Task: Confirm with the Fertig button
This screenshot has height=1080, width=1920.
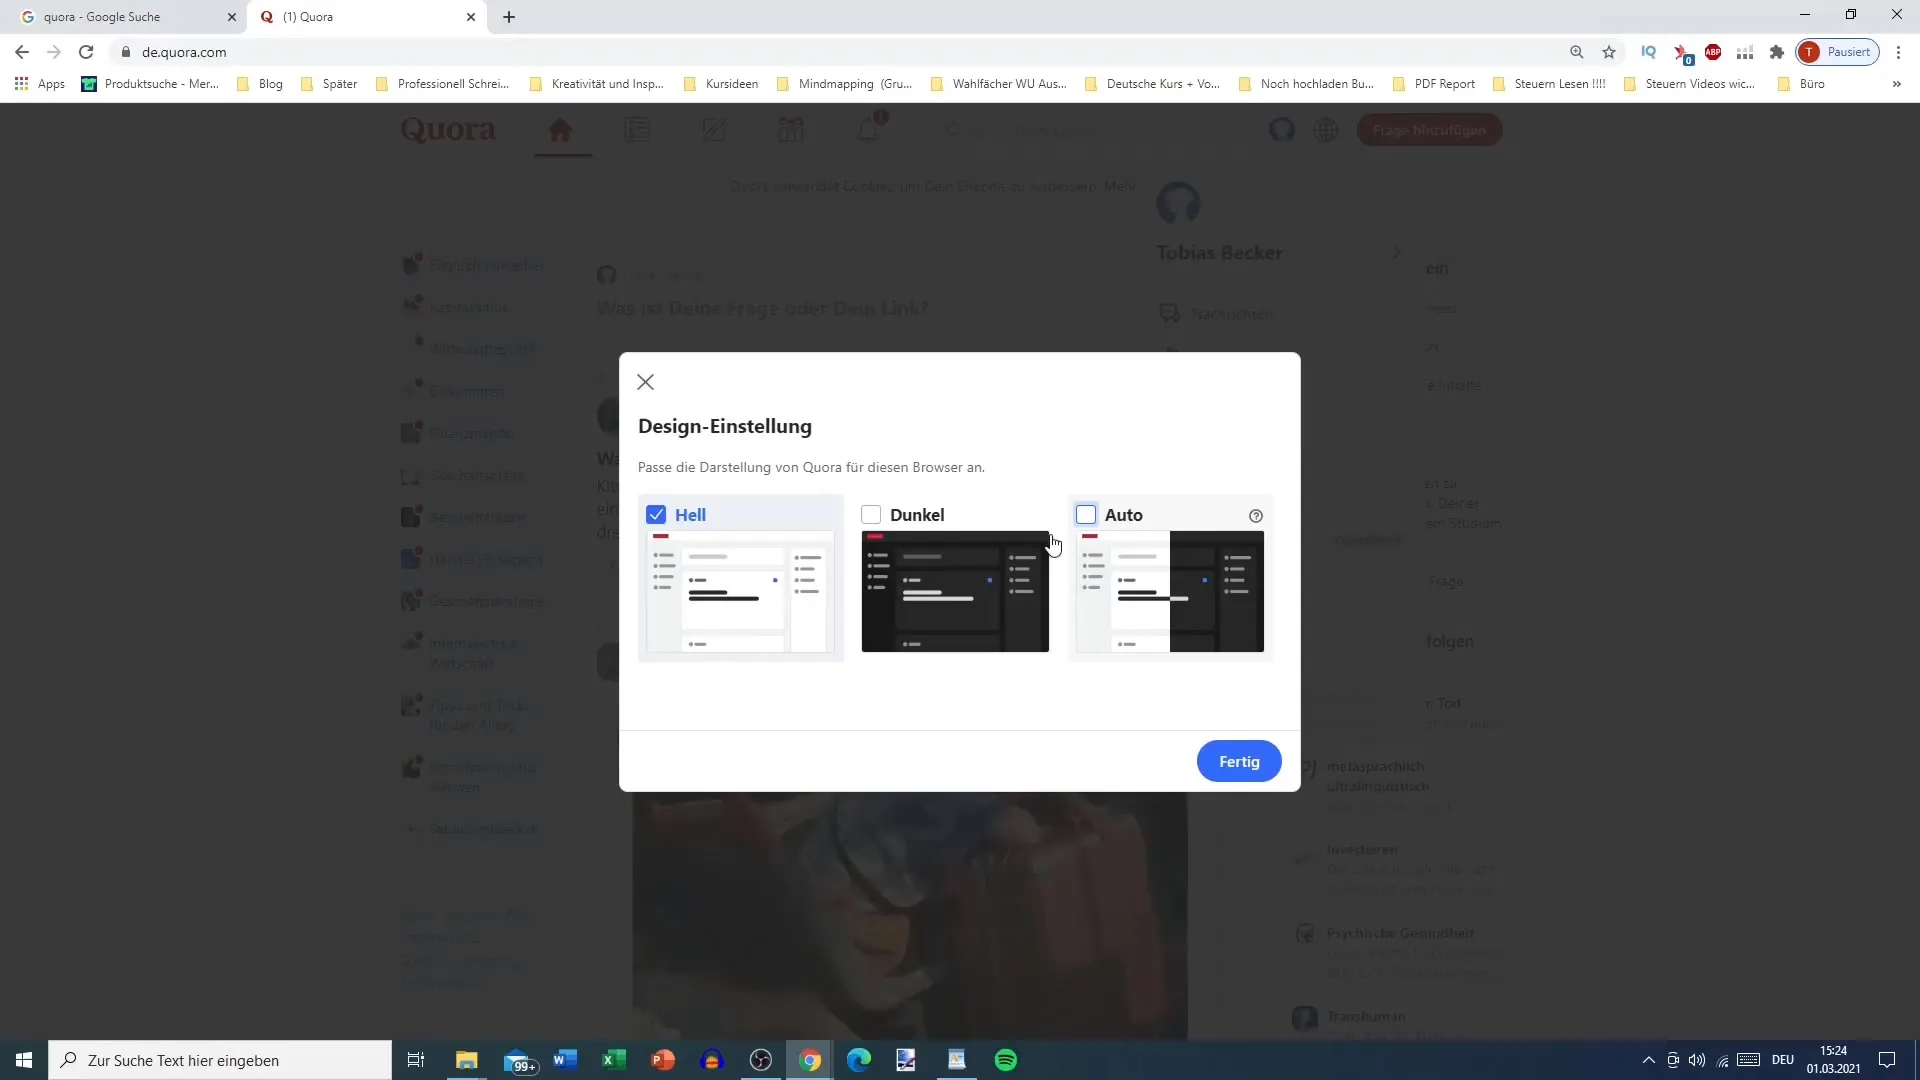Action: (1239, 762)
